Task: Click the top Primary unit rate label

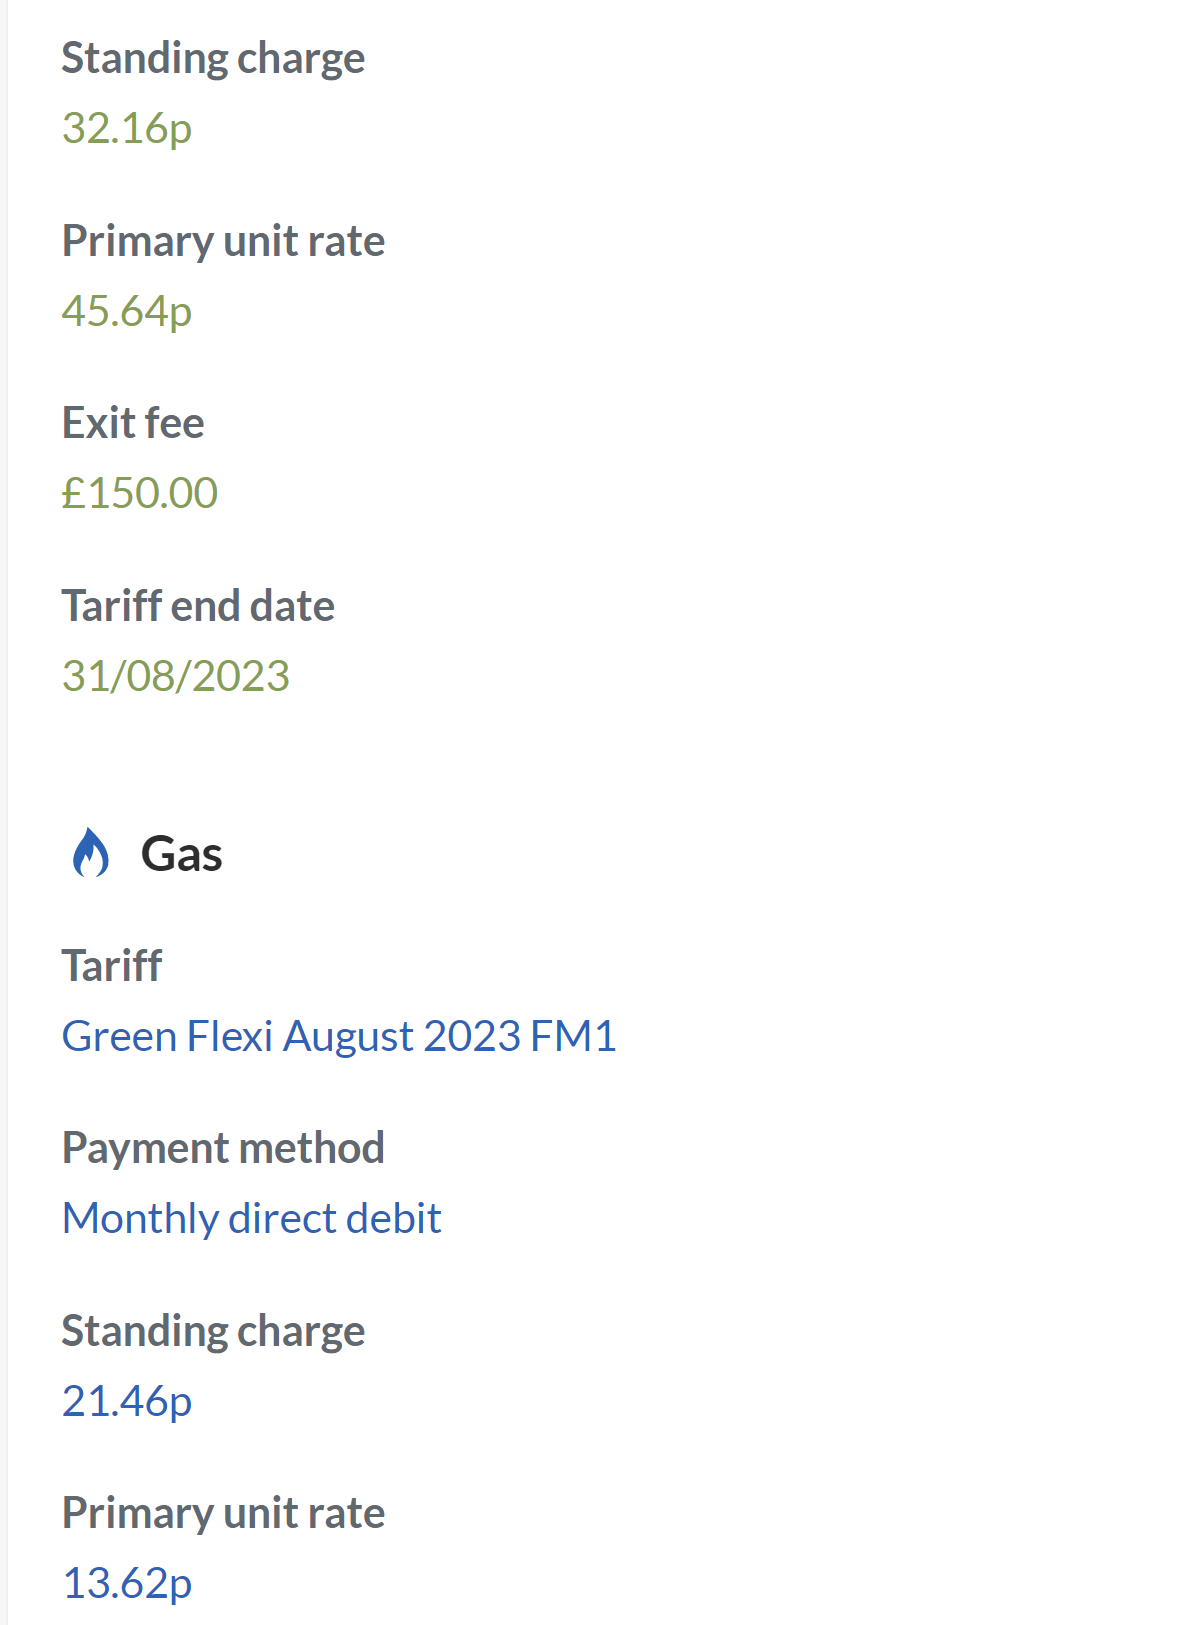Action: pyautogui.click(x=223, y=241)
